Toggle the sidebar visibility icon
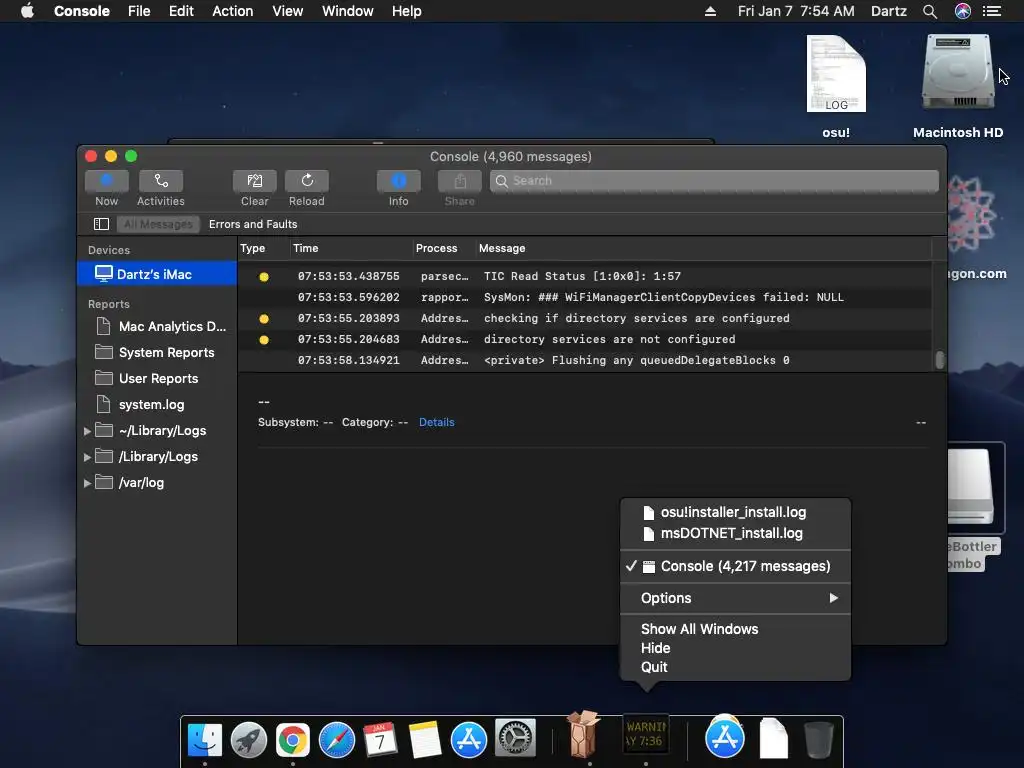The width and height of the screenshot is (1024, 768). [101, 224]
